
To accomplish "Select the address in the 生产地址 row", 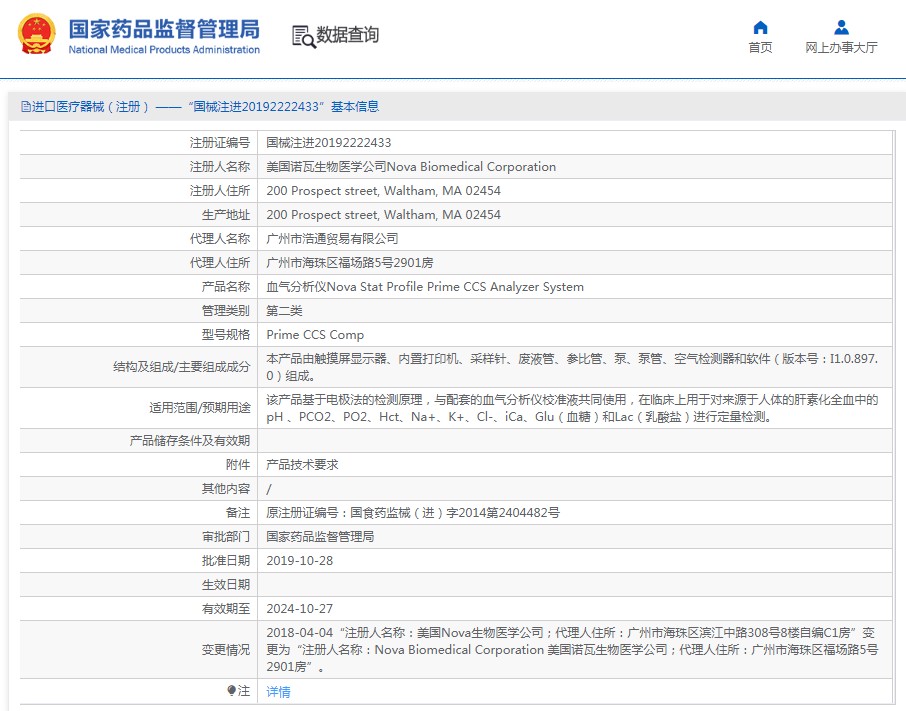I will [x=383, y=215].
